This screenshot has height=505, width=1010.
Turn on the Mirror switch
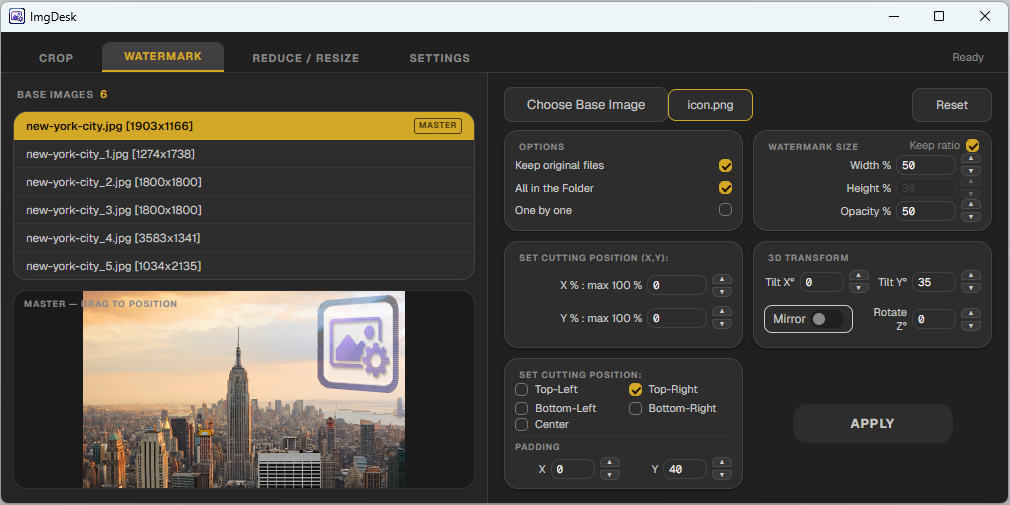(827, 319)
